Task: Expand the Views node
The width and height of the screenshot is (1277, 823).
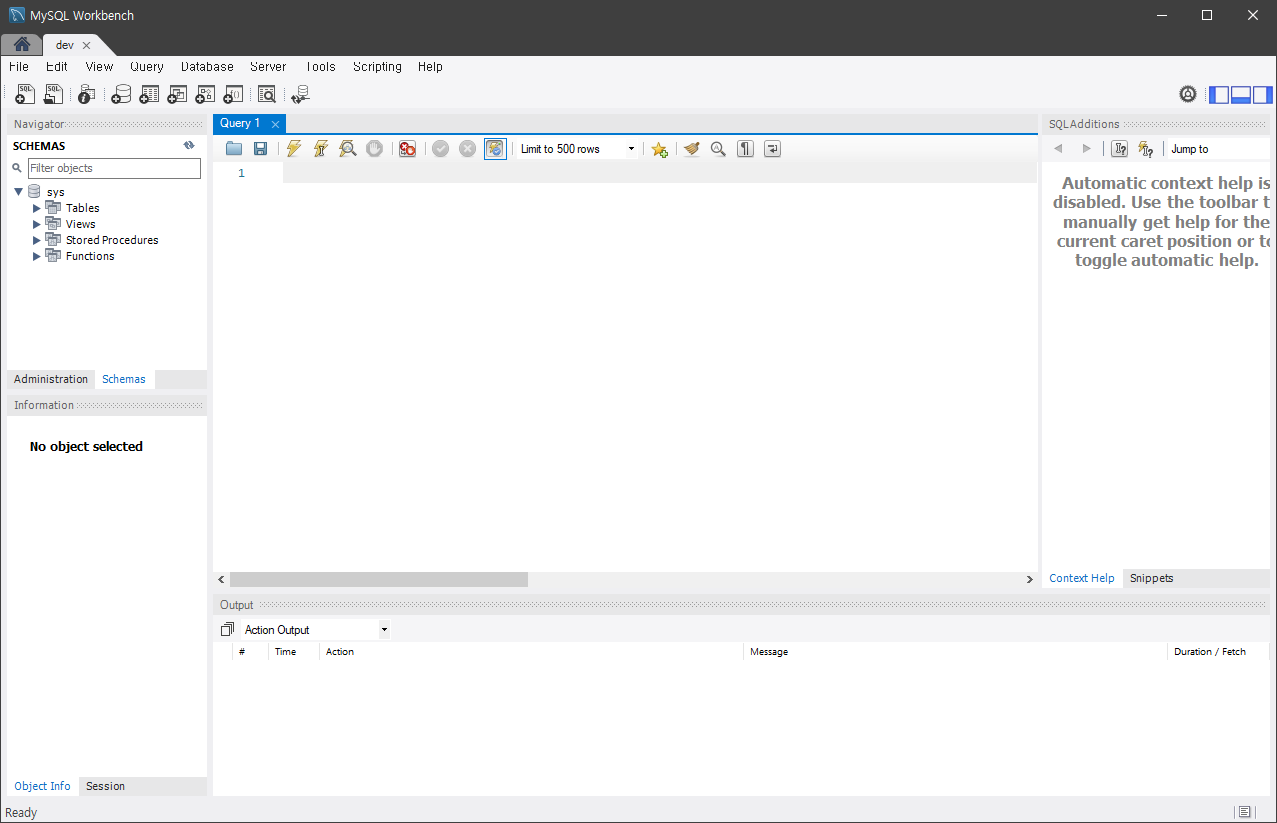Action: coord(37,224)
